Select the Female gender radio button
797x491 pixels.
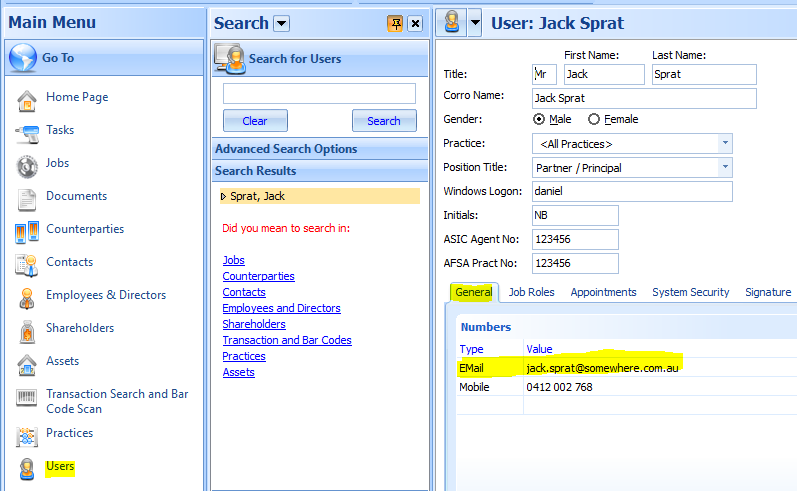point(594,119)
